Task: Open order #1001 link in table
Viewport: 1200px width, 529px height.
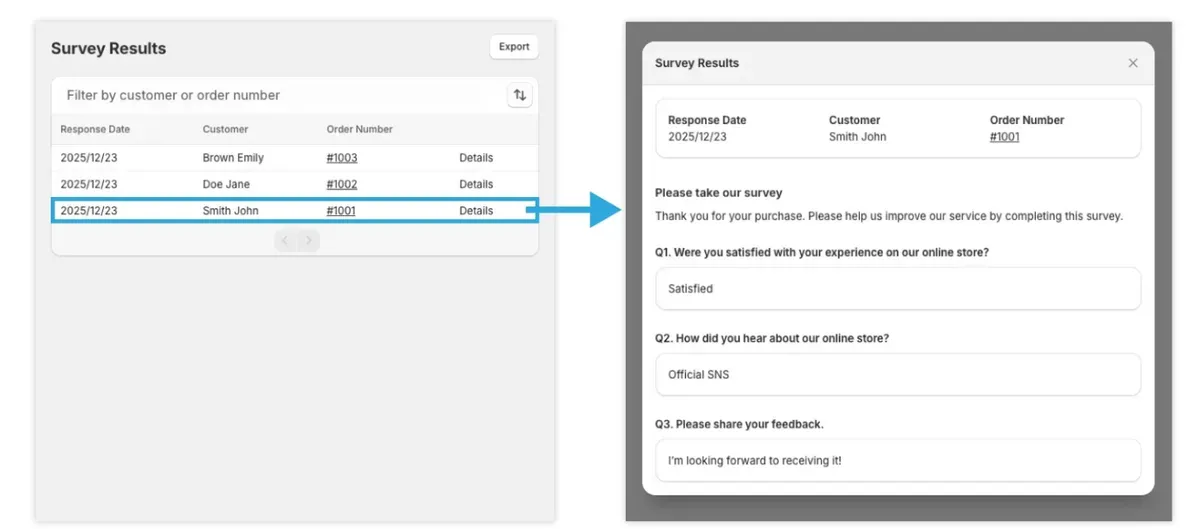Action: (341, 211)
